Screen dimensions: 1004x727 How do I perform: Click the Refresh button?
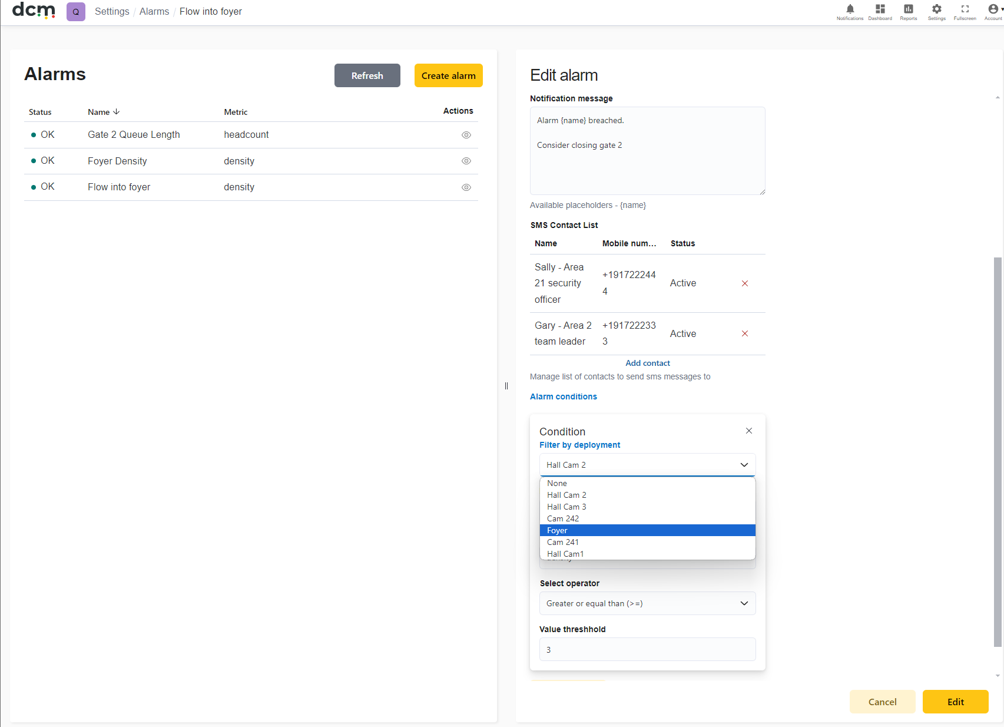point(367,76)
